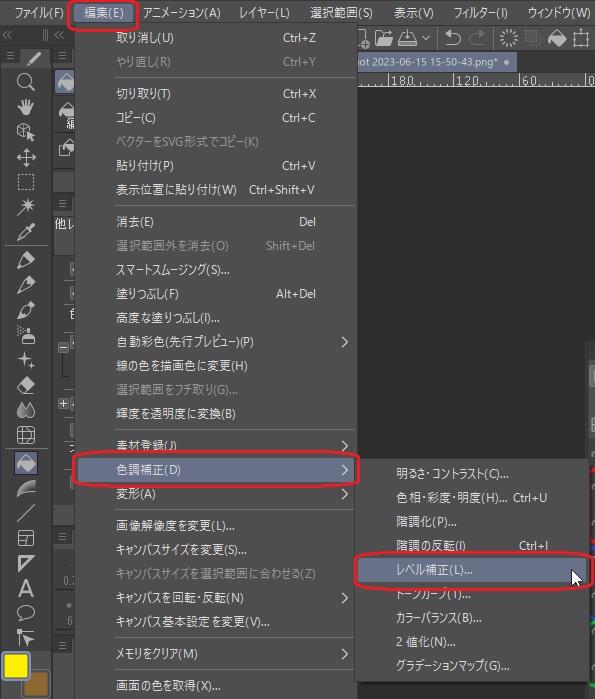595x699 pixels.
Task: Select the Move layer tool
Action: pyautogui.click(x=25, y=157)
